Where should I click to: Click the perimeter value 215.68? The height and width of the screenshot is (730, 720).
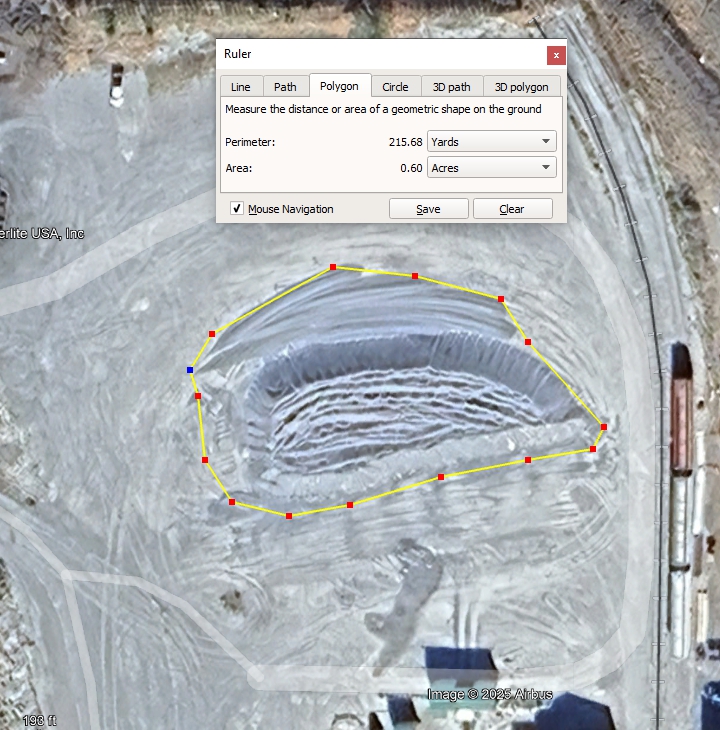[x=405, y=142]
